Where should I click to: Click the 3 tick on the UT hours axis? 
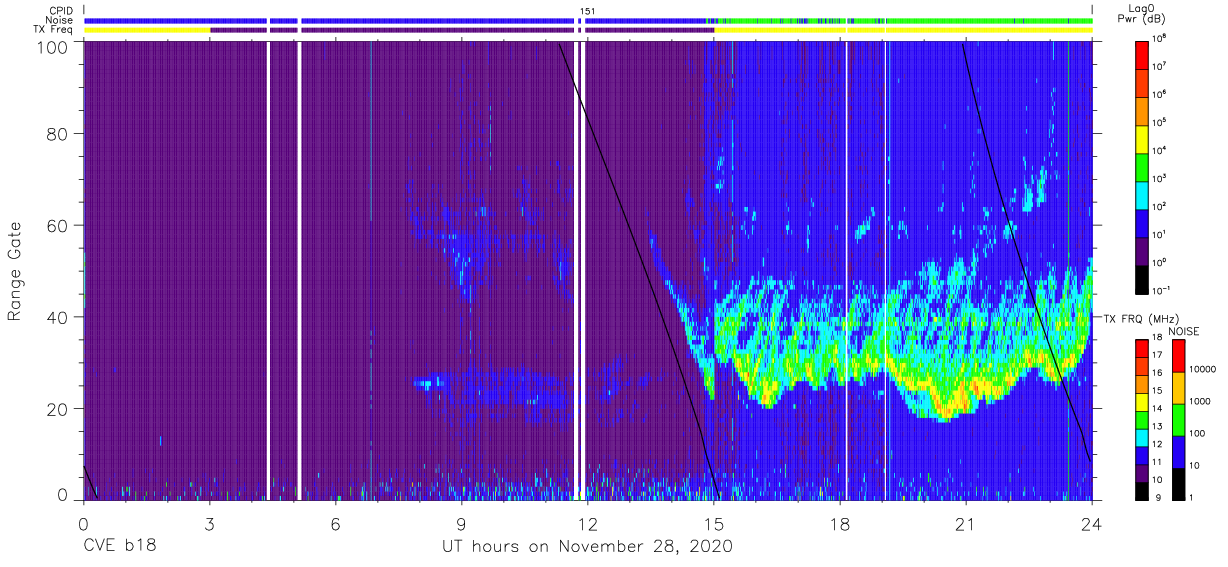[209, 523]
